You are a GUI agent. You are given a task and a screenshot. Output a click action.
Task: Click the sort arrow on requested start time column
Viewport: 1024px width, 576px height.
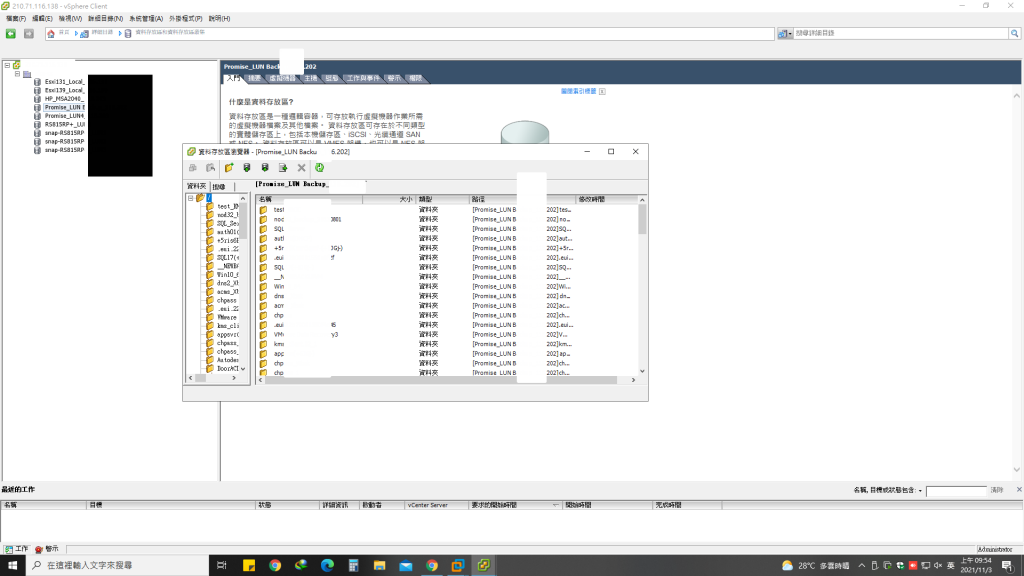[556, 505]
